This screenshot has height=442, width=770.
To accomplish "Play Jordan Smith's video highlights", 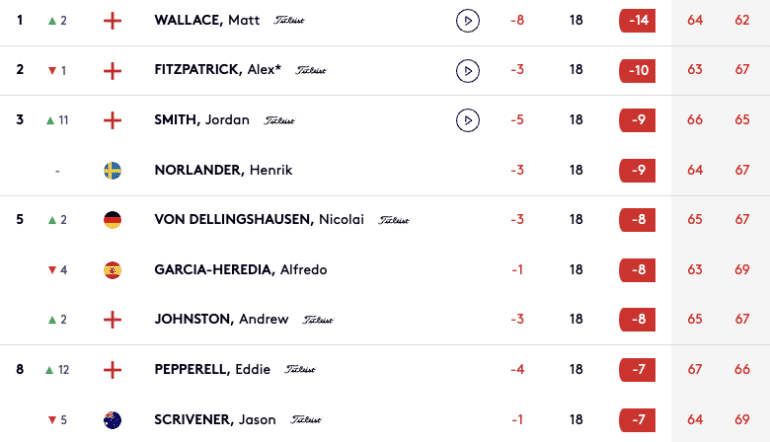I will point(468,120).
